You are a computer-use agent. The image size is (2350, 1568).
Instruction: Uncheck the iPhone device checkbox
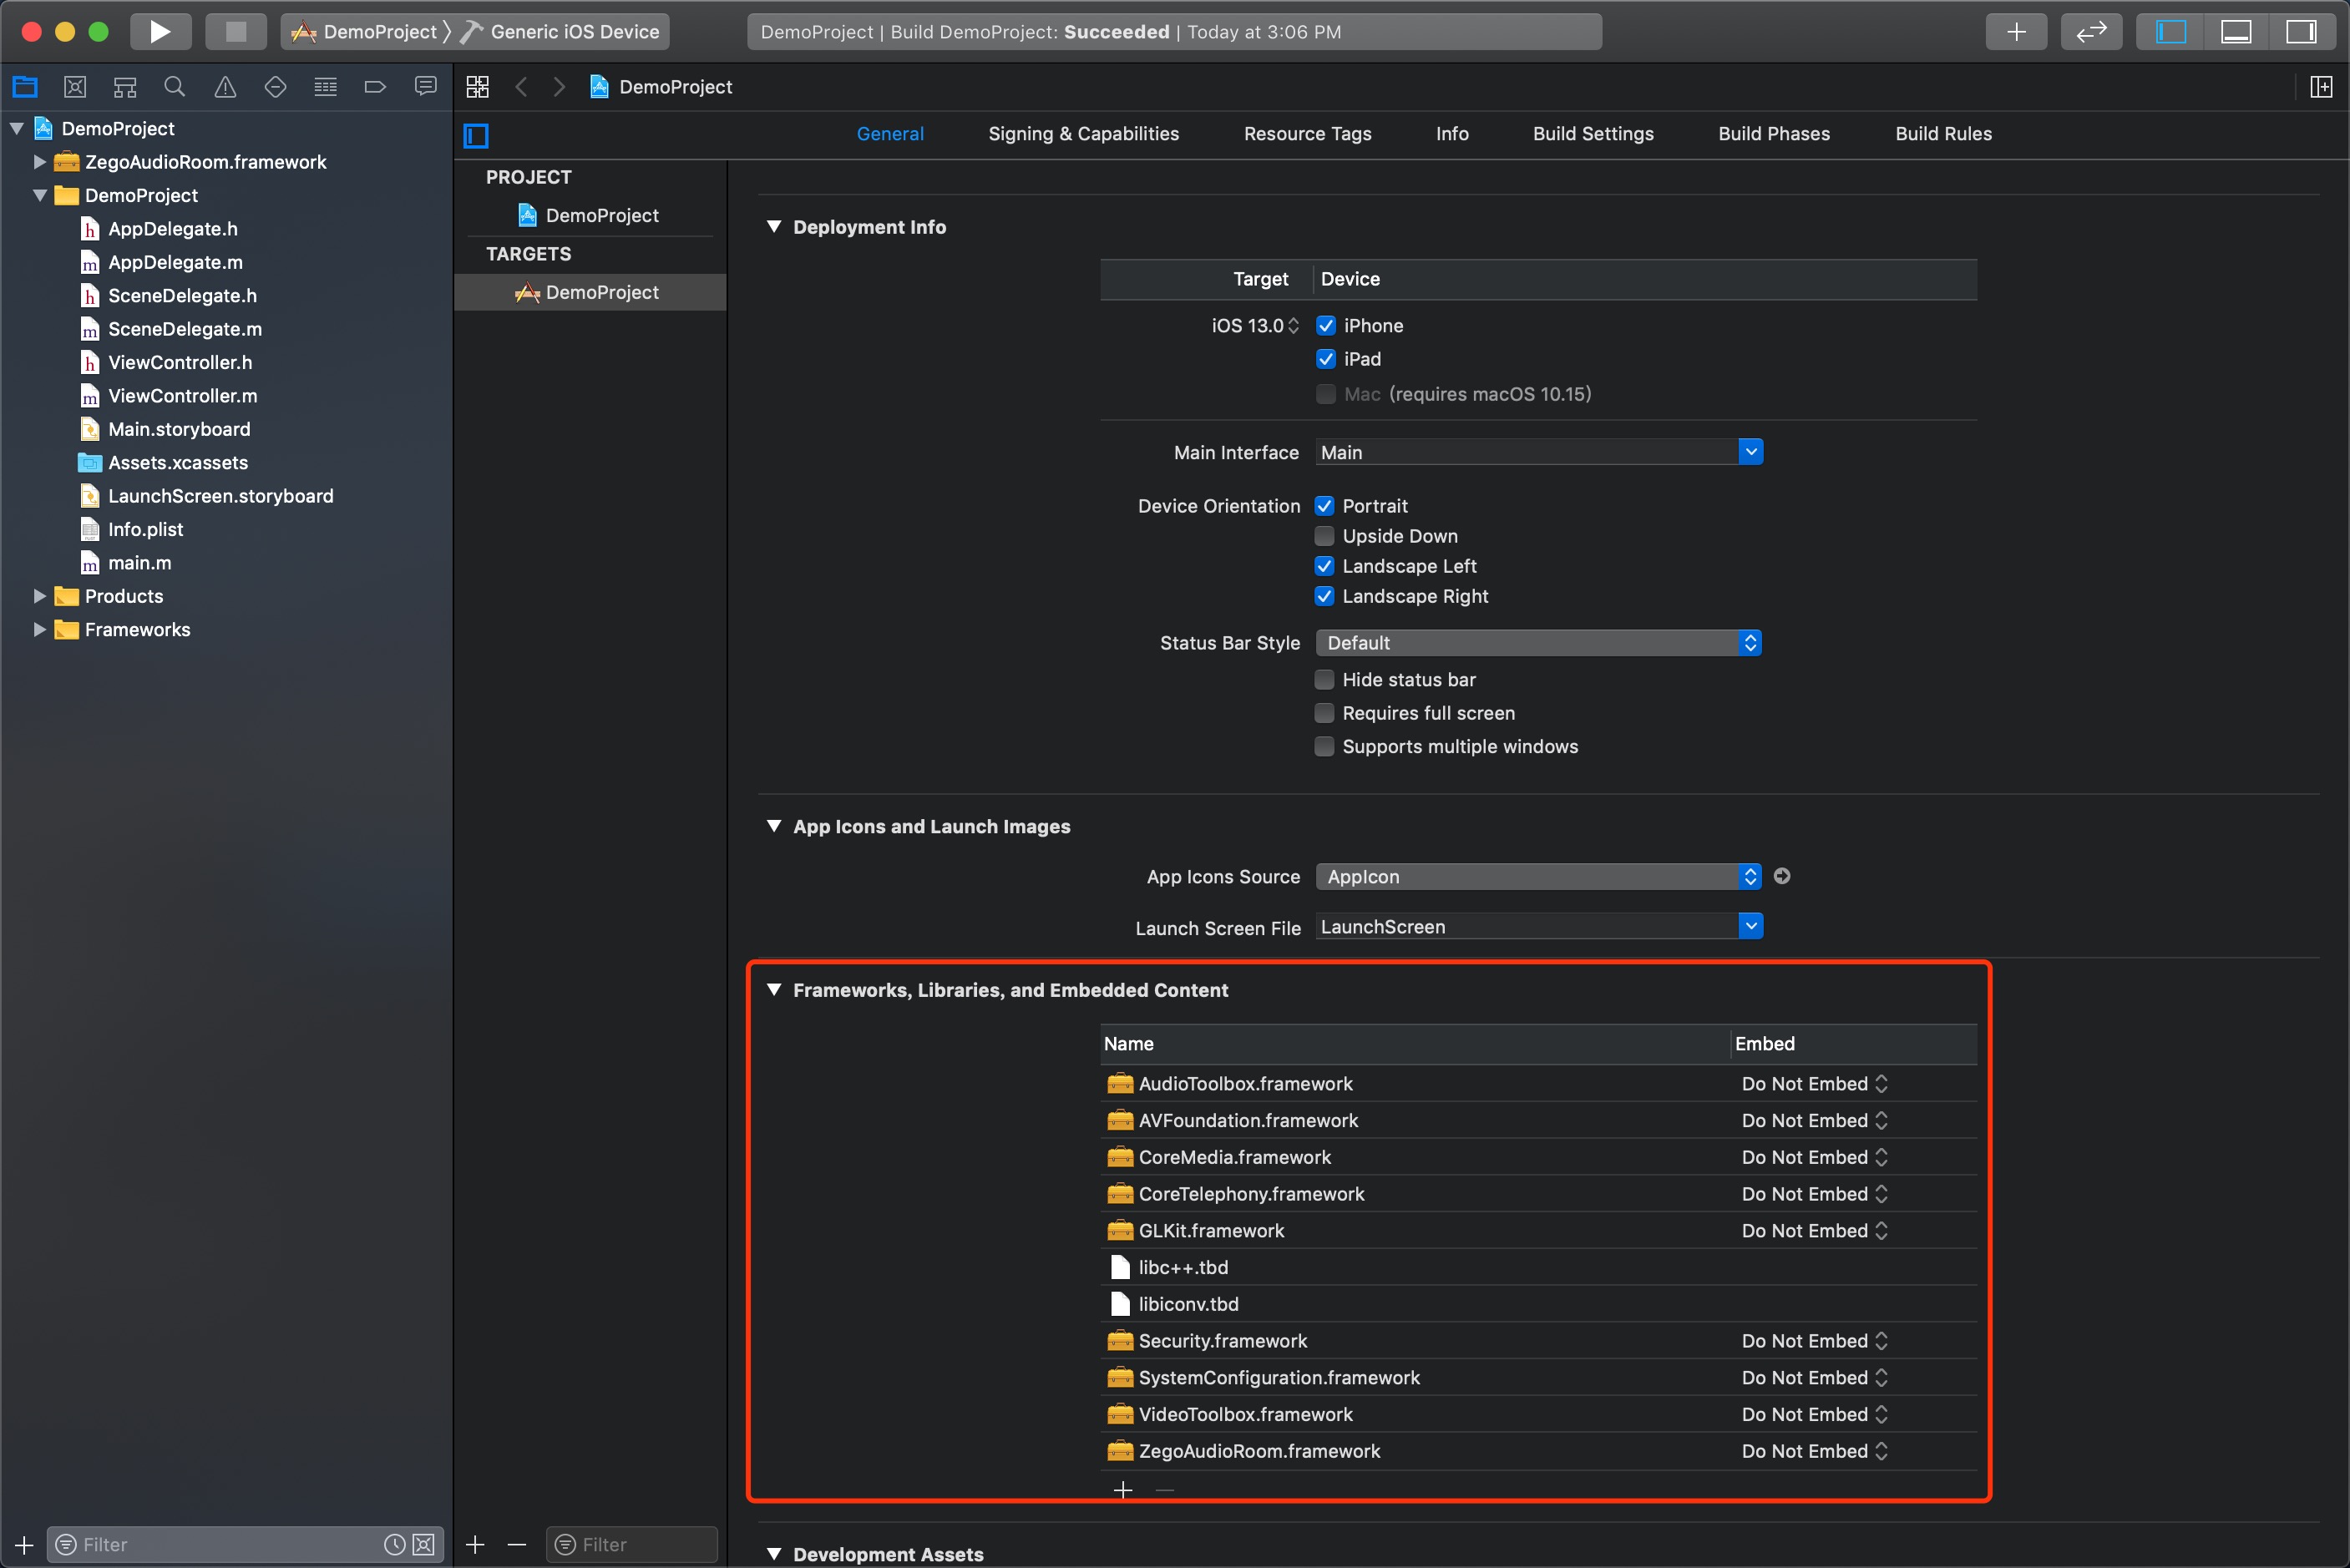click(x=1326, y=325)
